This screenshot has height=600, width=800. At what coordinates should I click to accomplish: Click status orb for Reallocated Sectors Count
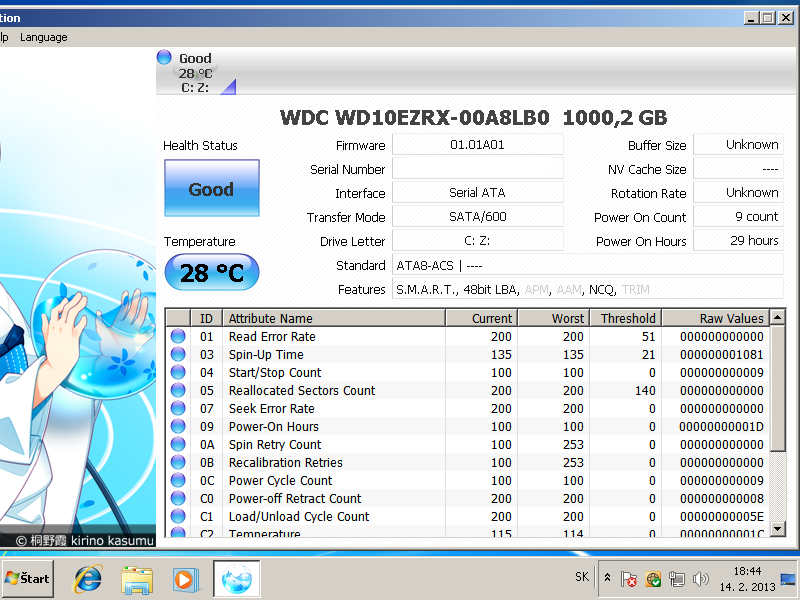[178, 390]
